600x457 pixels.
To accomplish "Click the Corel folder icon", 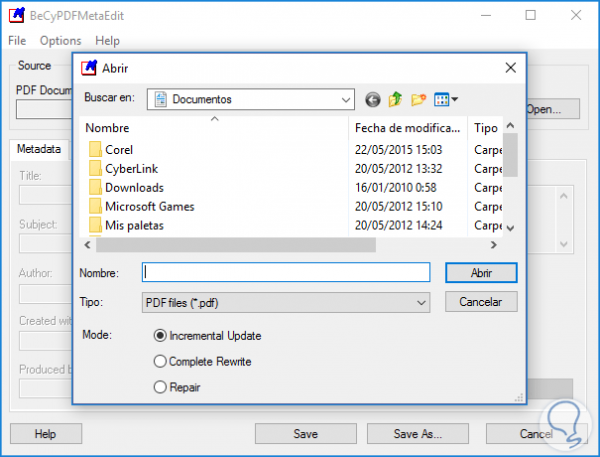I will tap(95, 149).
